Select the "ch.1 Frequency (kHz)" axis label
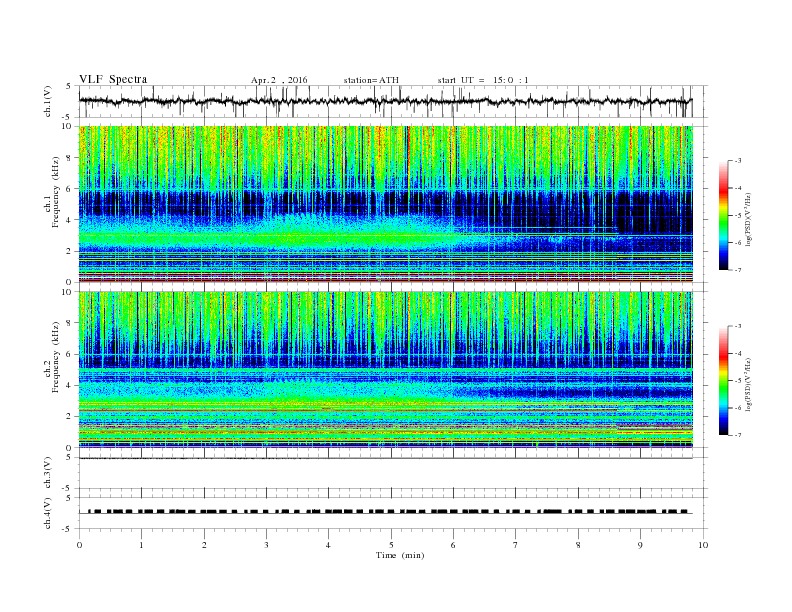The image size is (792, 612). coord(52,206)
